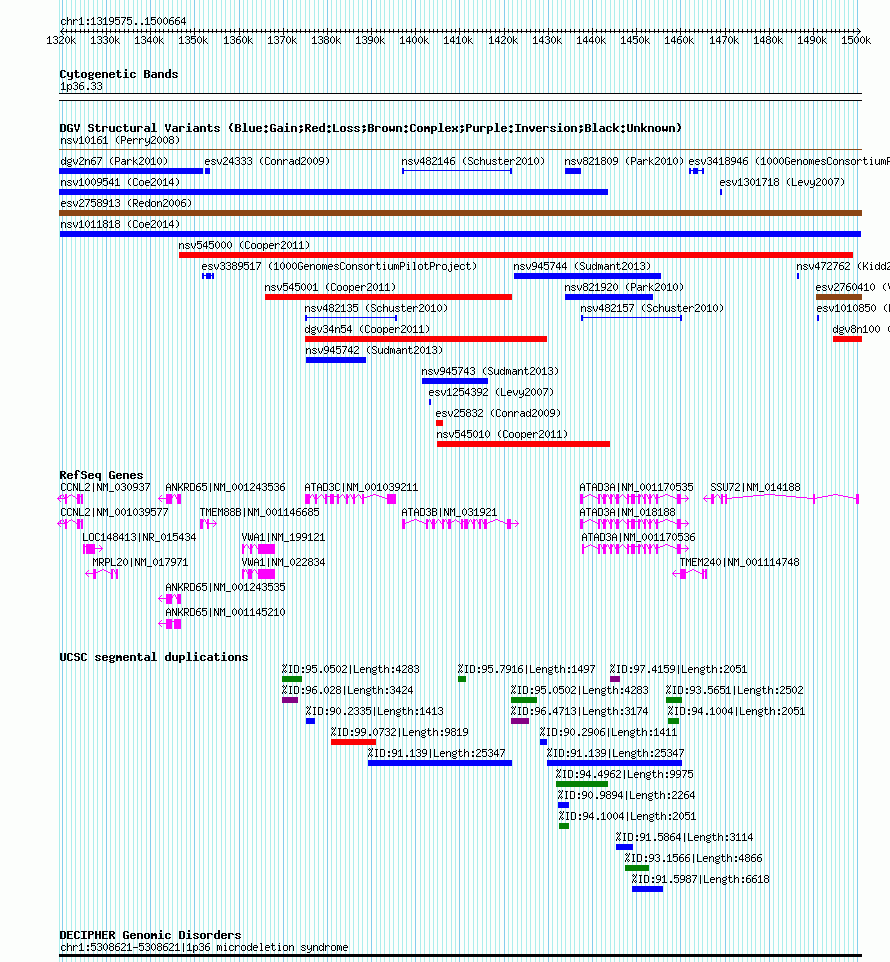Click TMEM88B|NM_001146685 gene label
Viewport: 890px width, 962px height.
coord(259,512)
